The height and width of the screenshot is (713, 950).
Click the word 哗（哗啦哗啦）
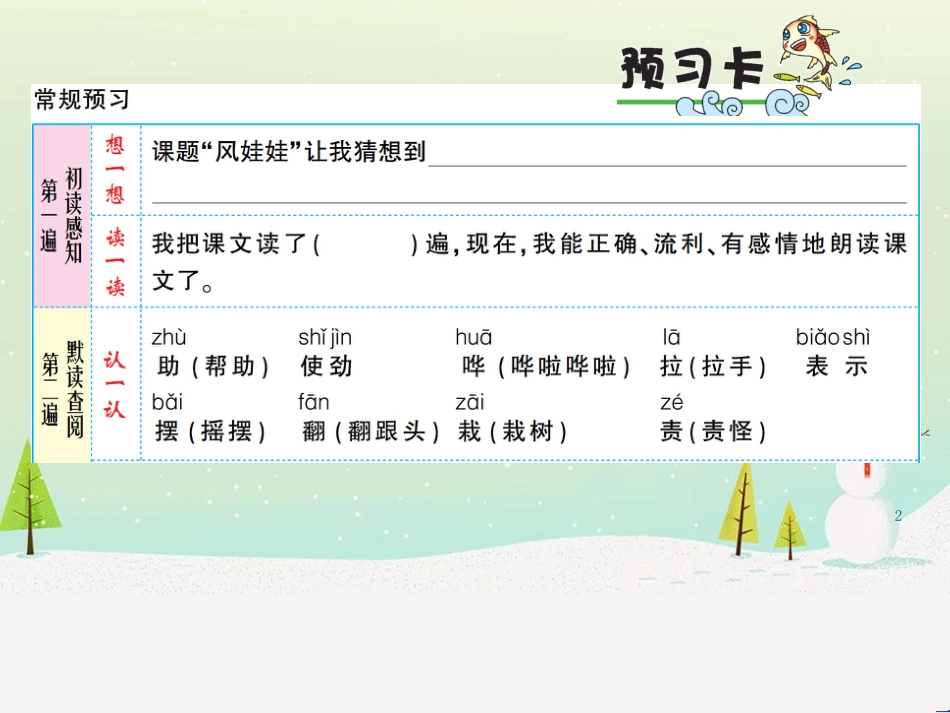[x=546, y=366]
